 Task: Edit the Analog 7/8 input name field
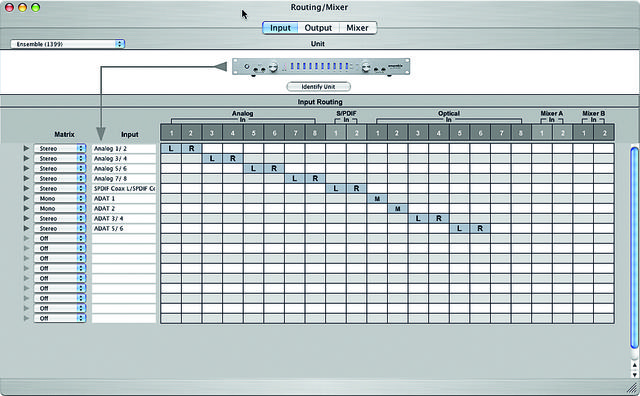(124, 178)
